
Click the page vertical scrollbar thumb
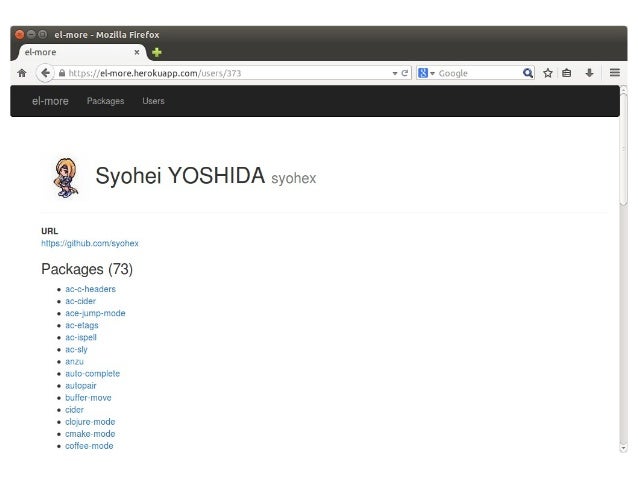[623, 149]
